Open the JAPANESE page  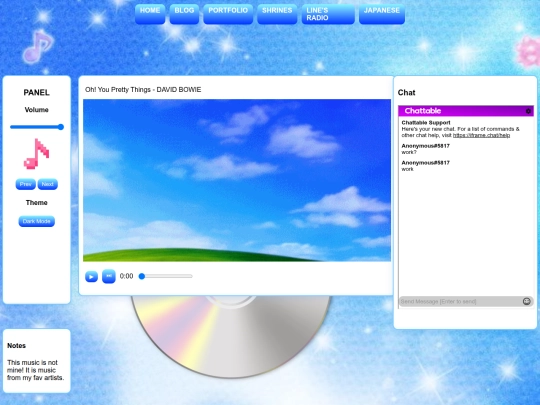382,14
